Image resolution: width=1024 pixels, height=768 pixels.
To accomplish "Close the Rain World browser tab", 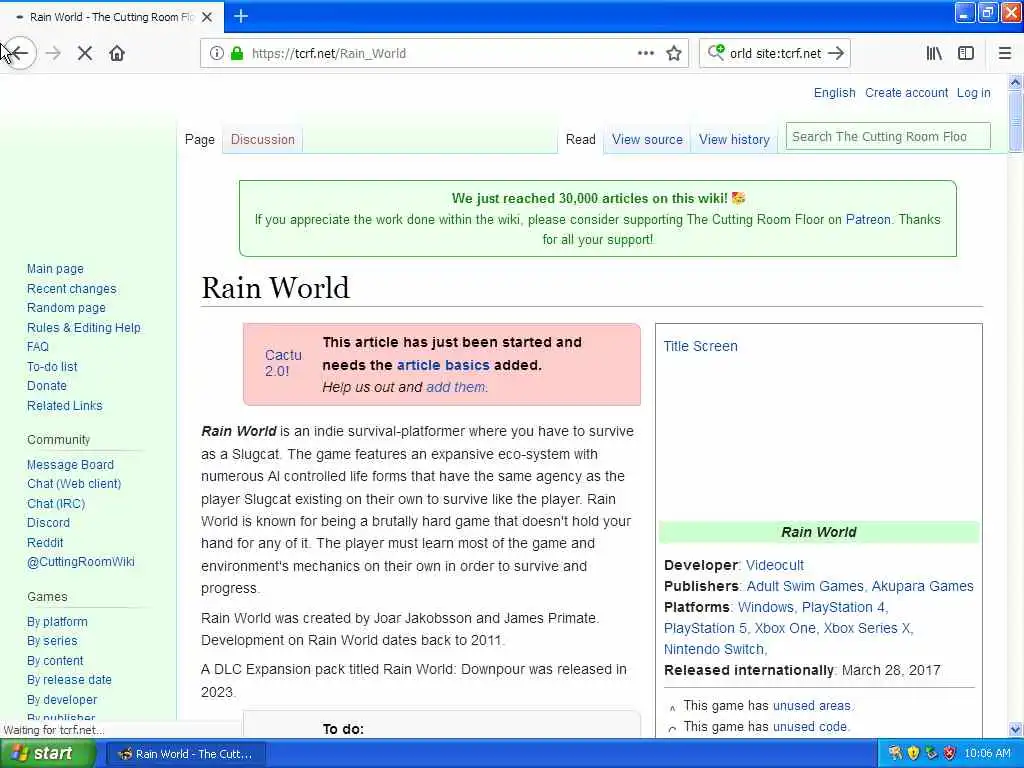I will [x=207, y=17].
